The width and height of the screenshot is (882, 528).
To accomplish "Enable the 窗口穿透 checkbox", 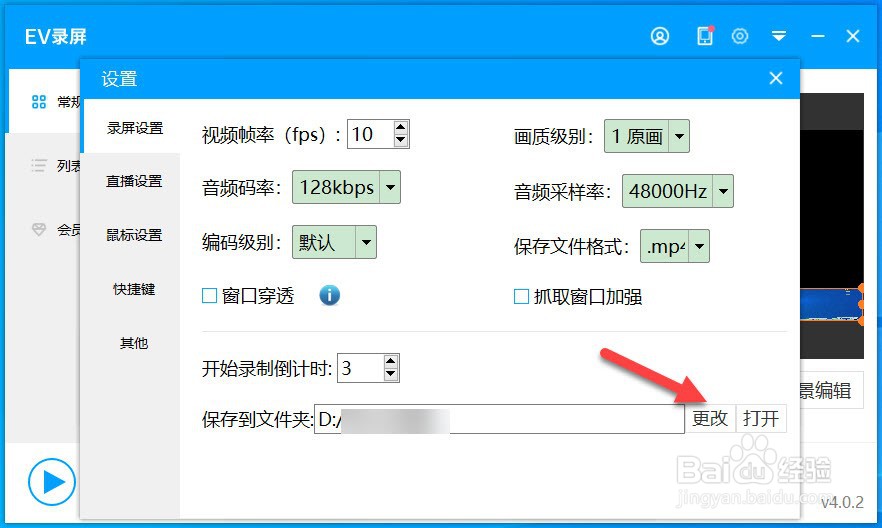I will click(x=209, y=295).
